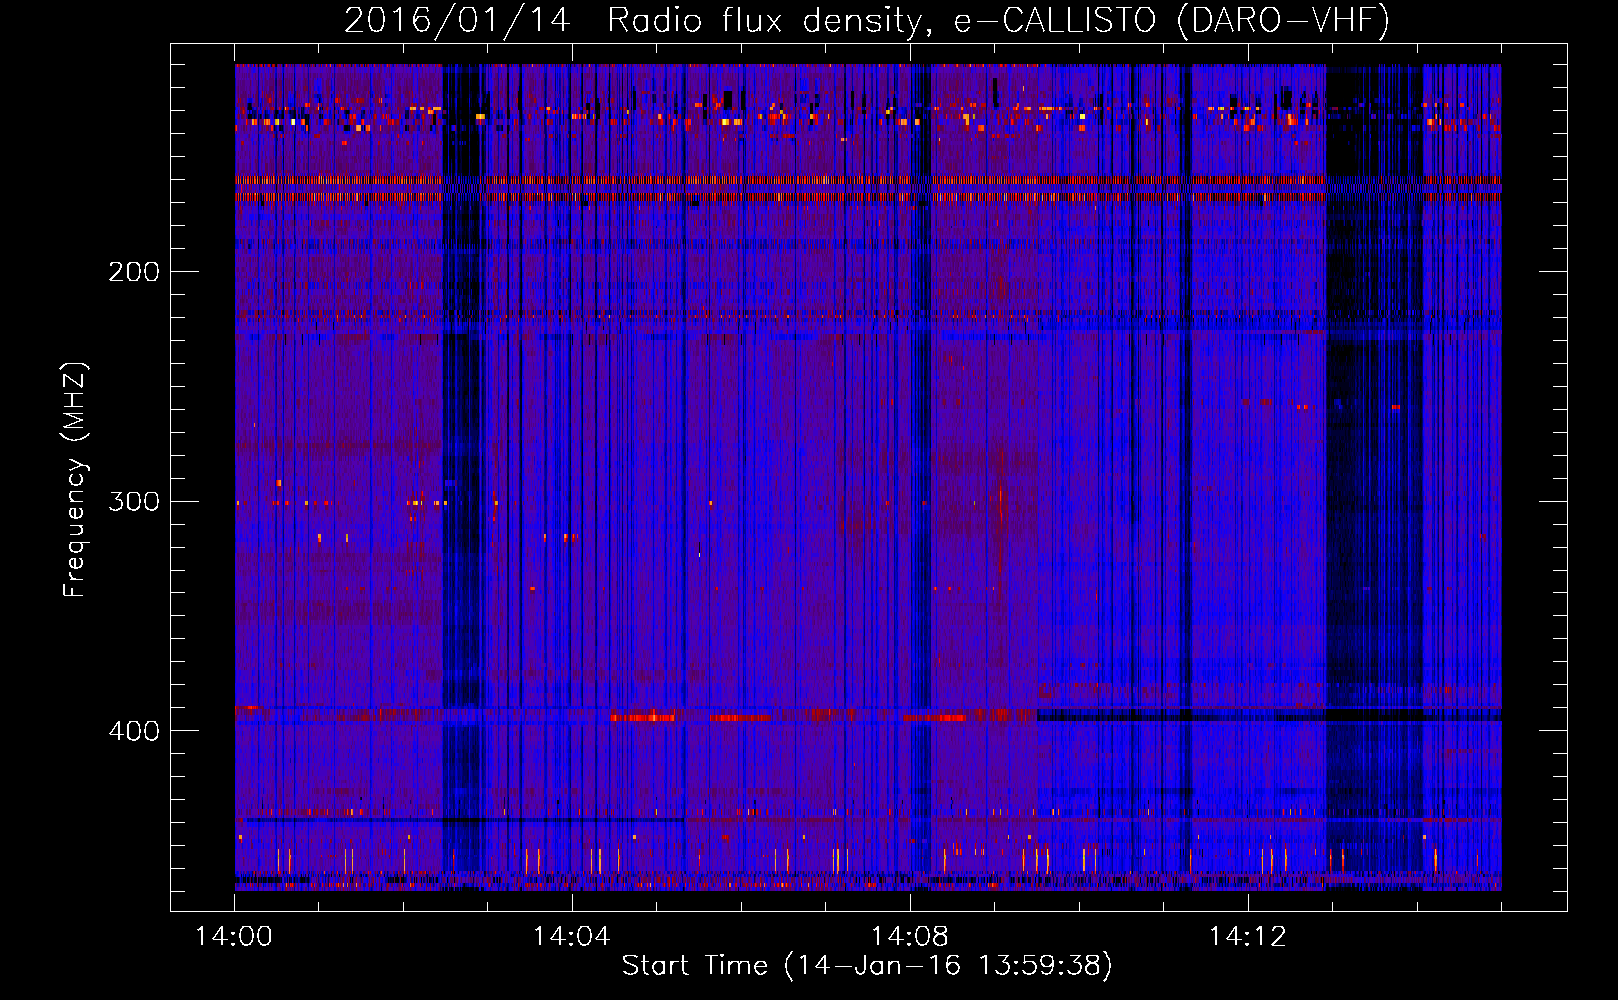1618x1000 pixels.
Task: Click the 14:08 time tick label
Action: 909,937
